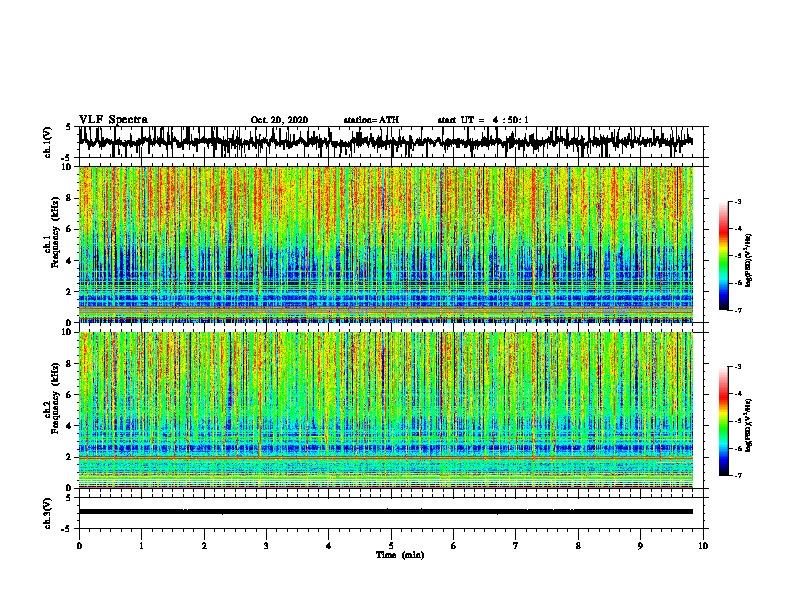Click the "4" kHz tick on ch.1 frequency axis

click(70, 261)
